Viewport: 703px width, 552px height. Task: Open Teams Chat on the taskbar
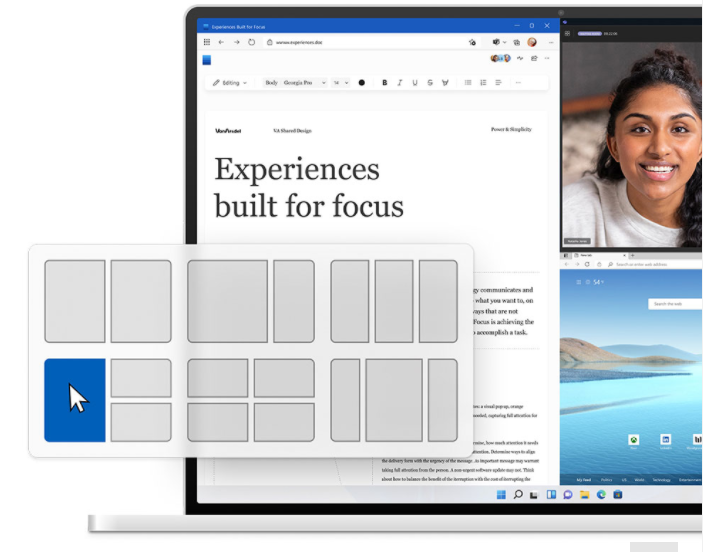(x=568, y=495)
